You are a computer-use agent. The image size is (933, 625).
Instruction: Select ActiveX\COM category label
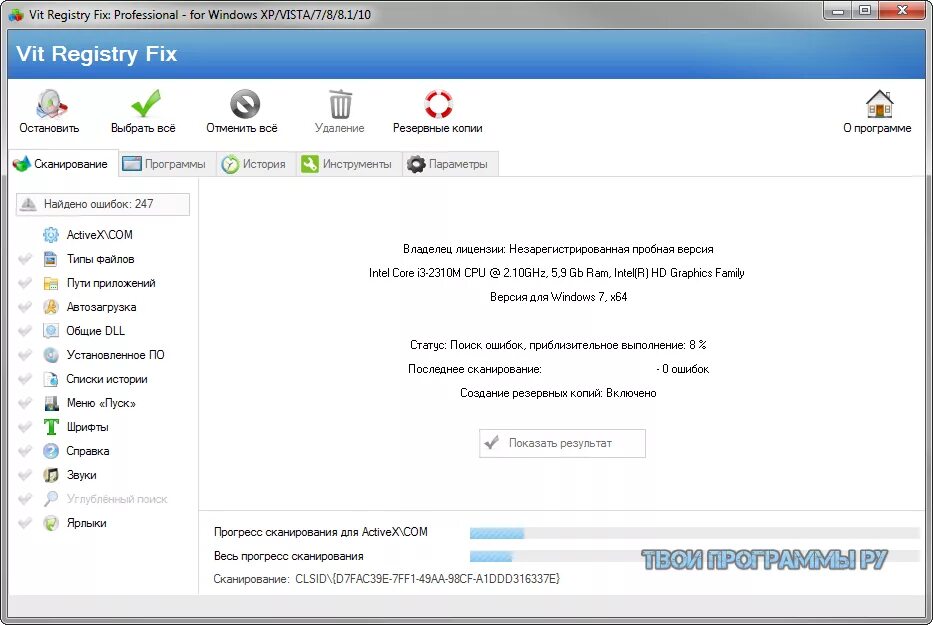coord(99,235)
